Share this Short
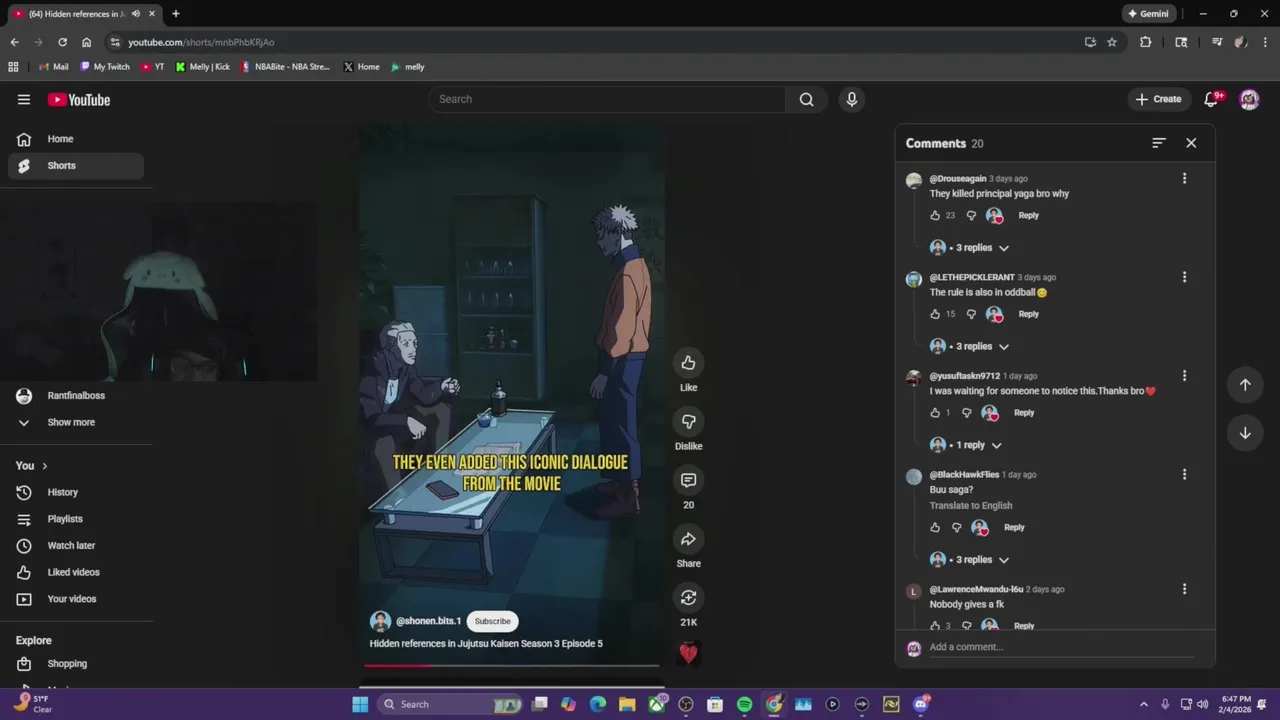 tap(688, 539)
